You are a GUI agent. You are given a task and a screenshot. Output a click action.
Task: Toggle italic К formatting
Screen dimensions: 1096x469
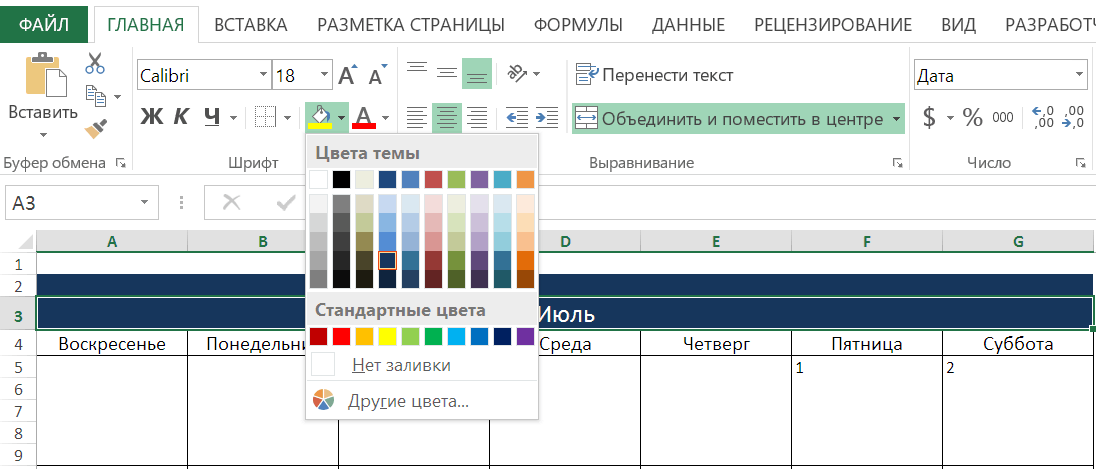[x=181, y=117]
